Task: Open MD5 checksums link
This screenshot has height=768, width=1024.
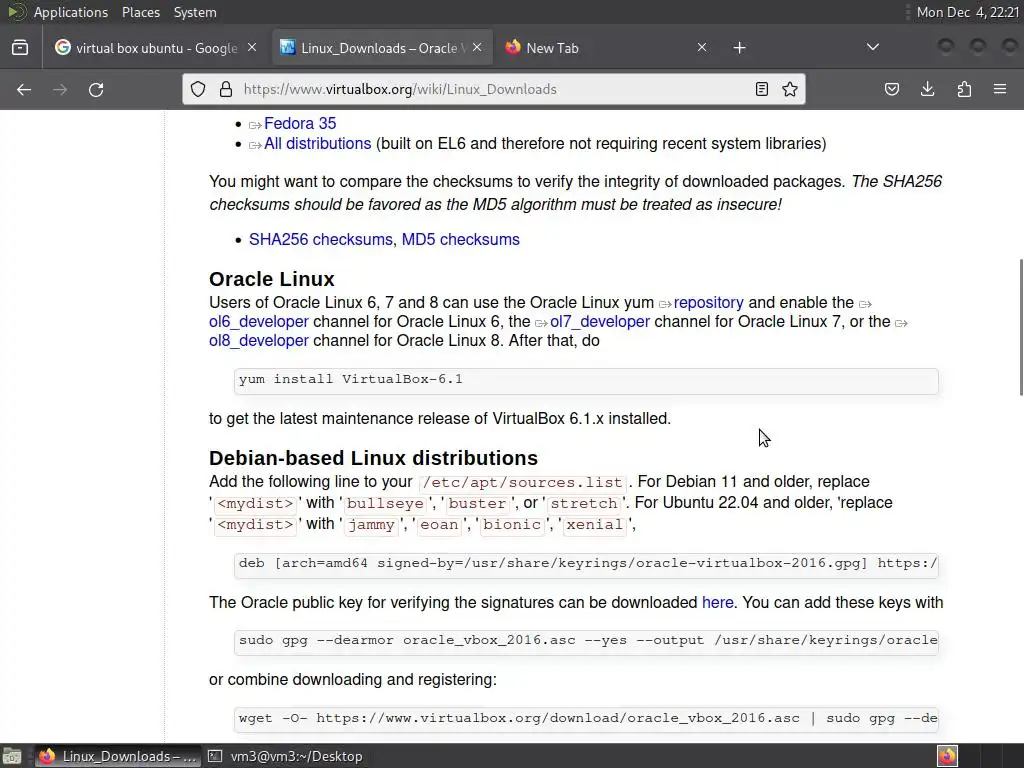Action: click(460, 240)
